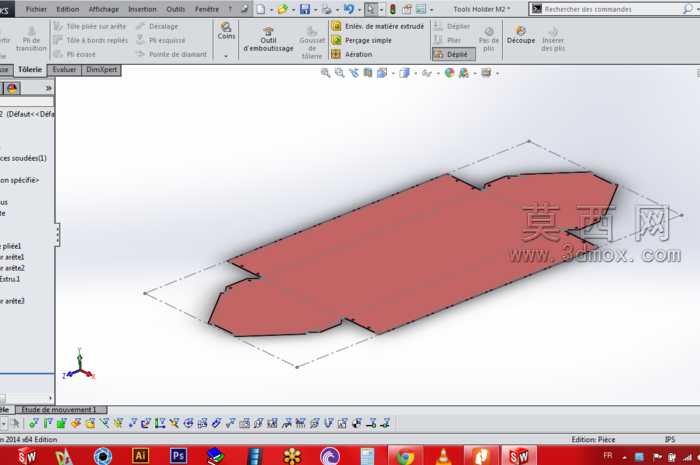The width and height of the screenshot is (700, 465).
Task: Open the Fichier menu
Action: pos(36,9)
